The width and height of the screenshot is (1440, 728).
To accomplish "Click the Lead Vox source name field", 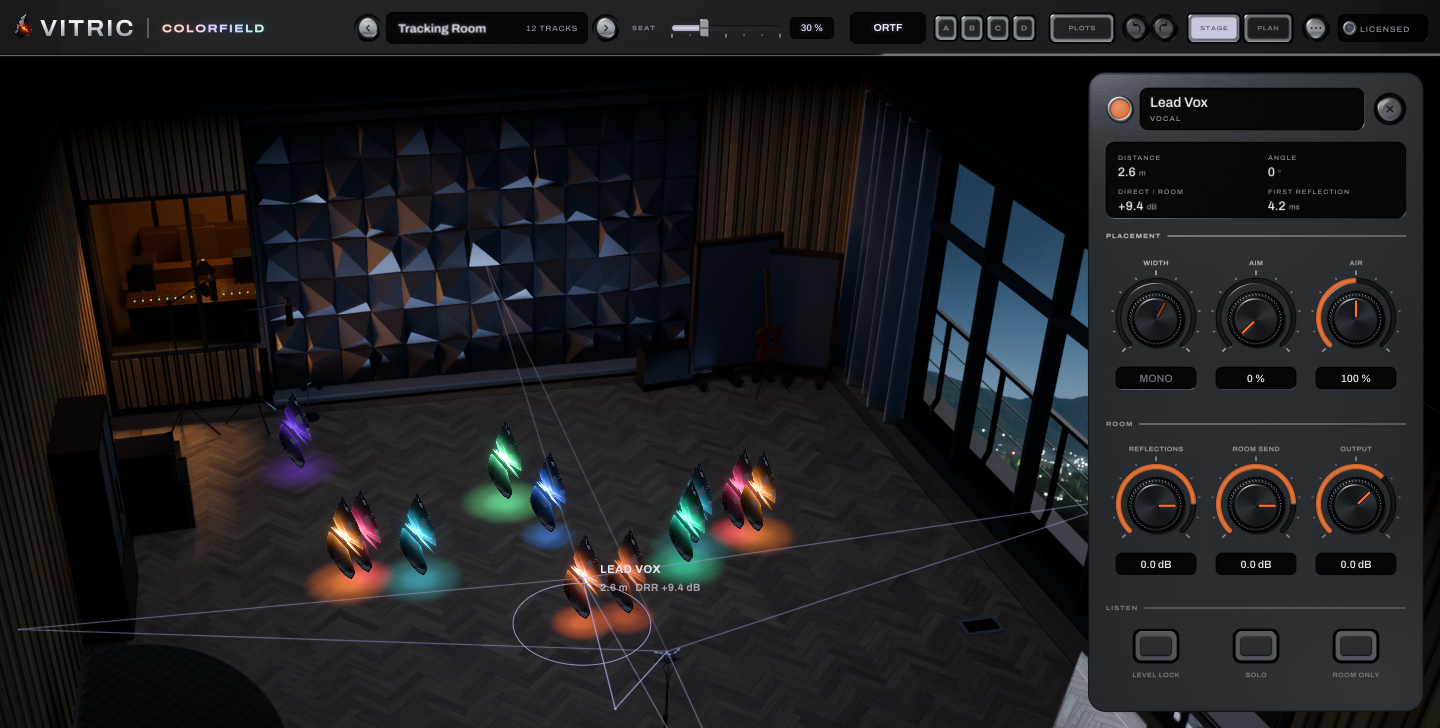I will pyautogui.click(x=1252, y=109).
